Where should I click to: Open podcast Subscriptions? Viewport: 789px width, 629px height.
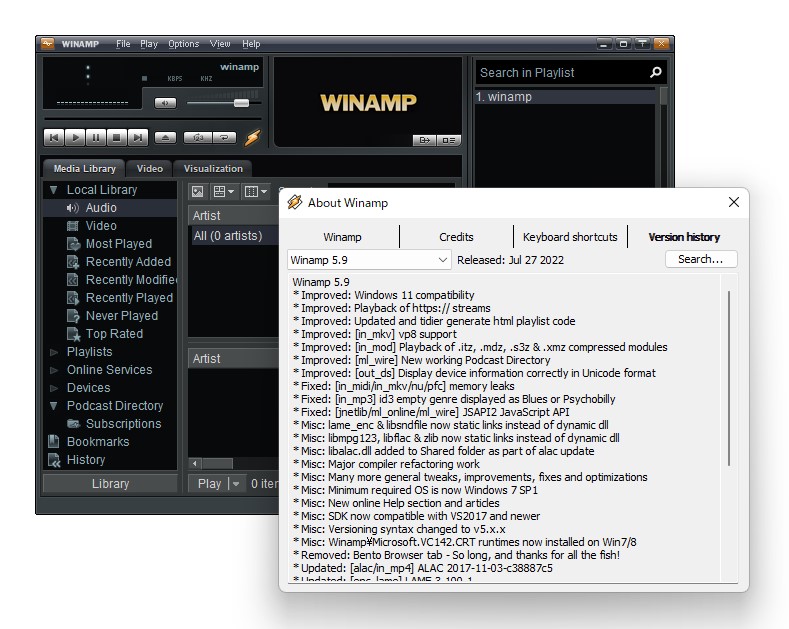[x=123, y=424]
